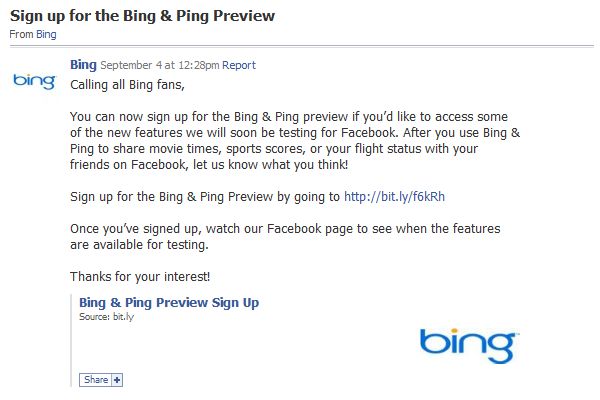Image resolution: width=600 pixels, height=400 pixels.
Task: Click the Share button
Action: [96, 380]
